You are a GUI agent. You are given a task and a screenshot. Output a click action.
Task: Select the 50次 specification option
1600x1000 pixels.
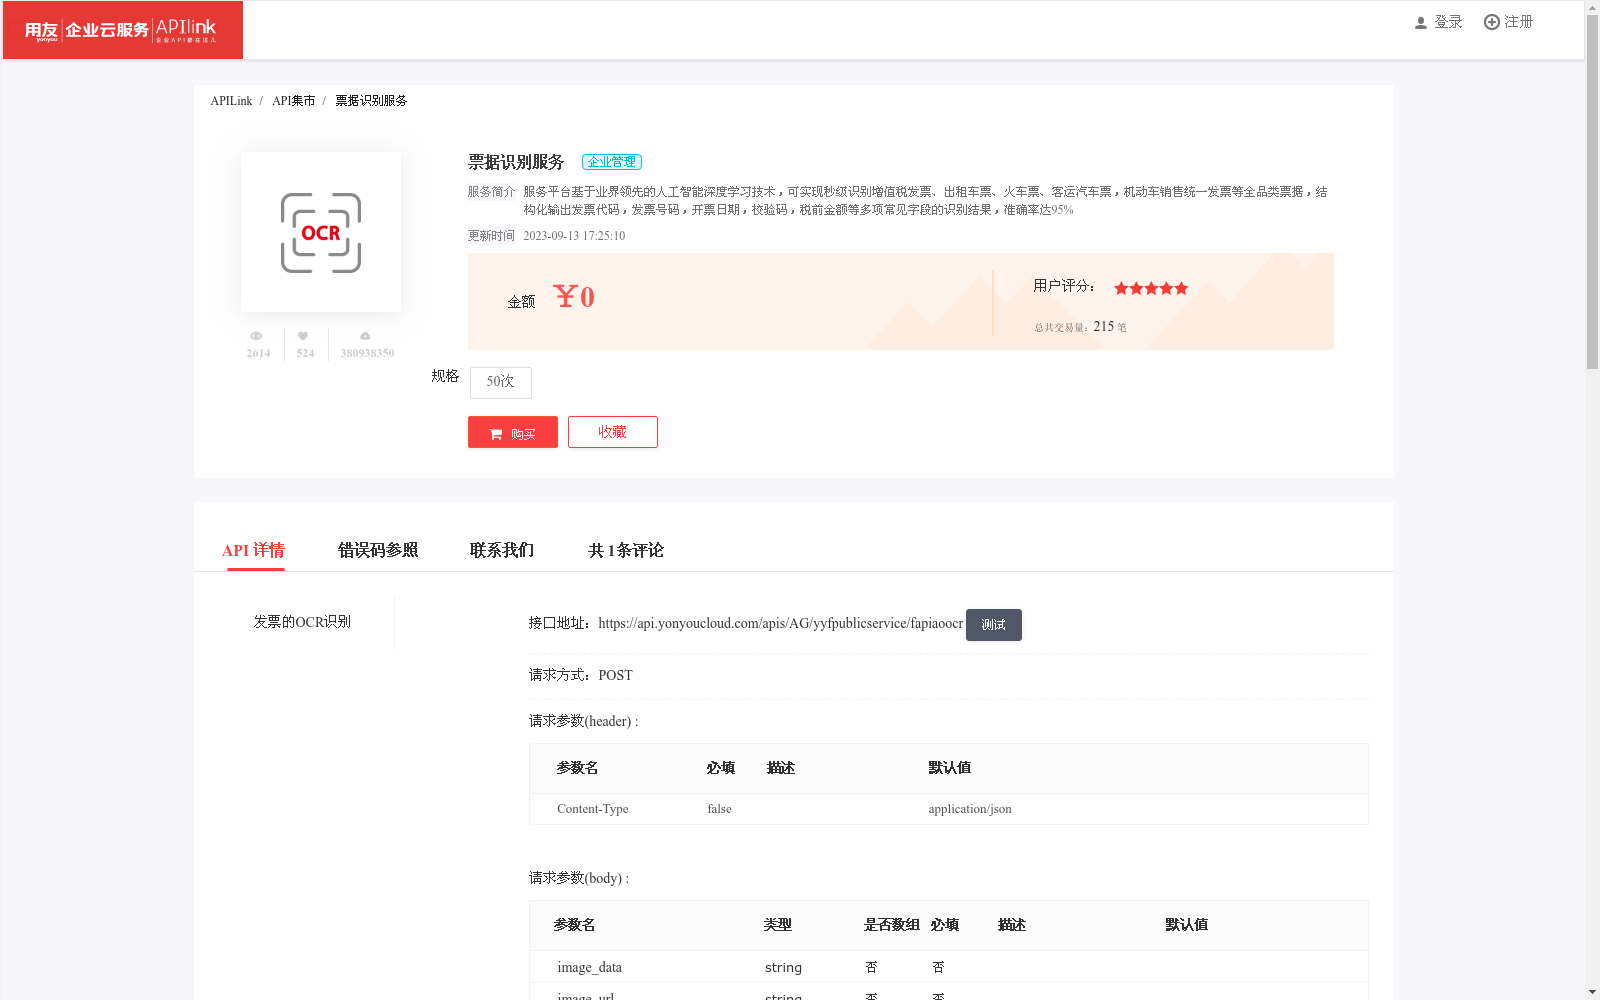(501, 382)
